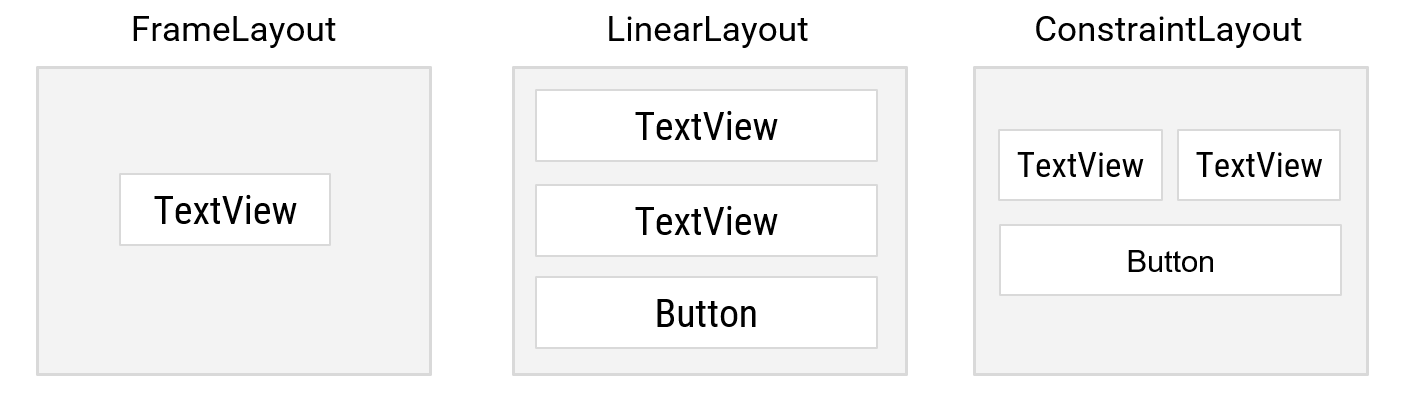Tap the bottom box in the LinearLayout stack

point(706,313)
